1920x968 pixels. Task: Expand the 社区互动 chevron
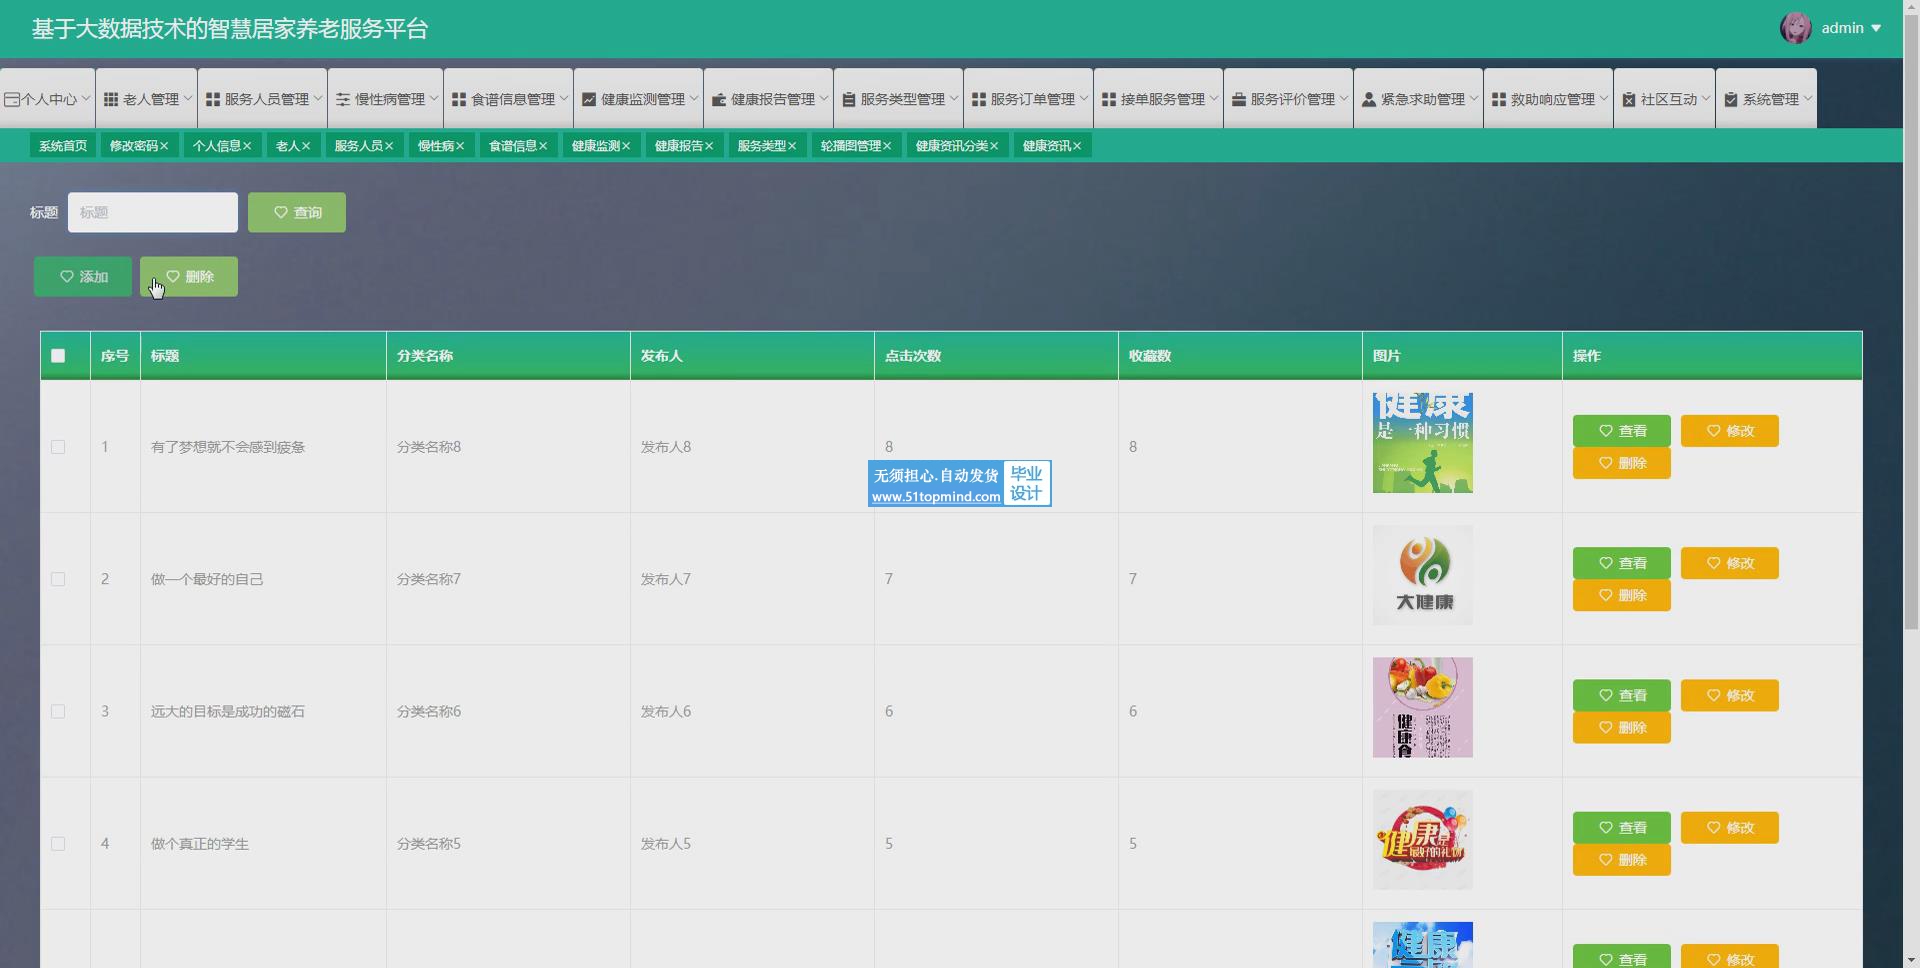tap(1706, 98)
